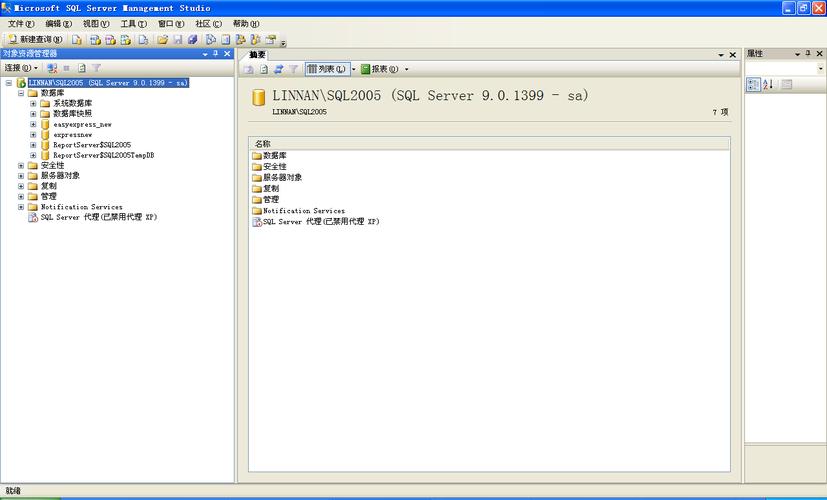The image size is (827, 500).
Task: Open the 文件 (File) menu
Action: click(21, 24)
